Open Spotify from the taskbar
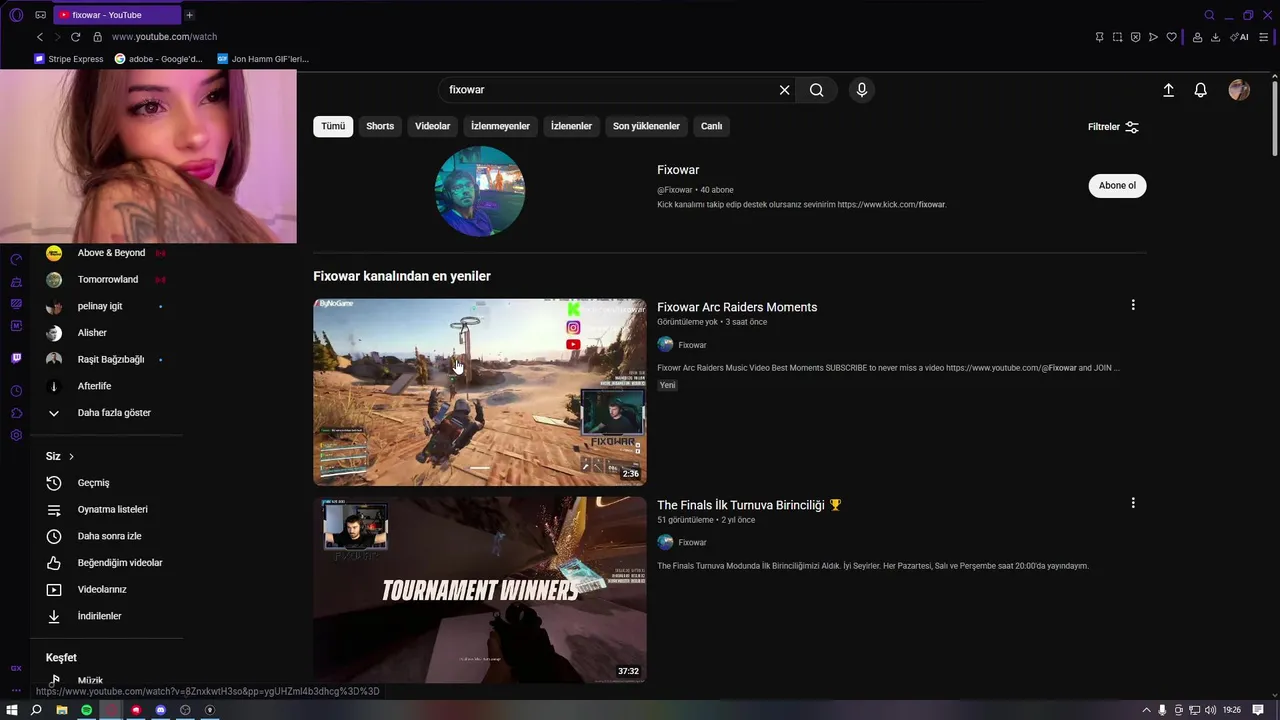The width and height of the screenshot is (1280, 720). pyautogui.click(x=86, y=710)
